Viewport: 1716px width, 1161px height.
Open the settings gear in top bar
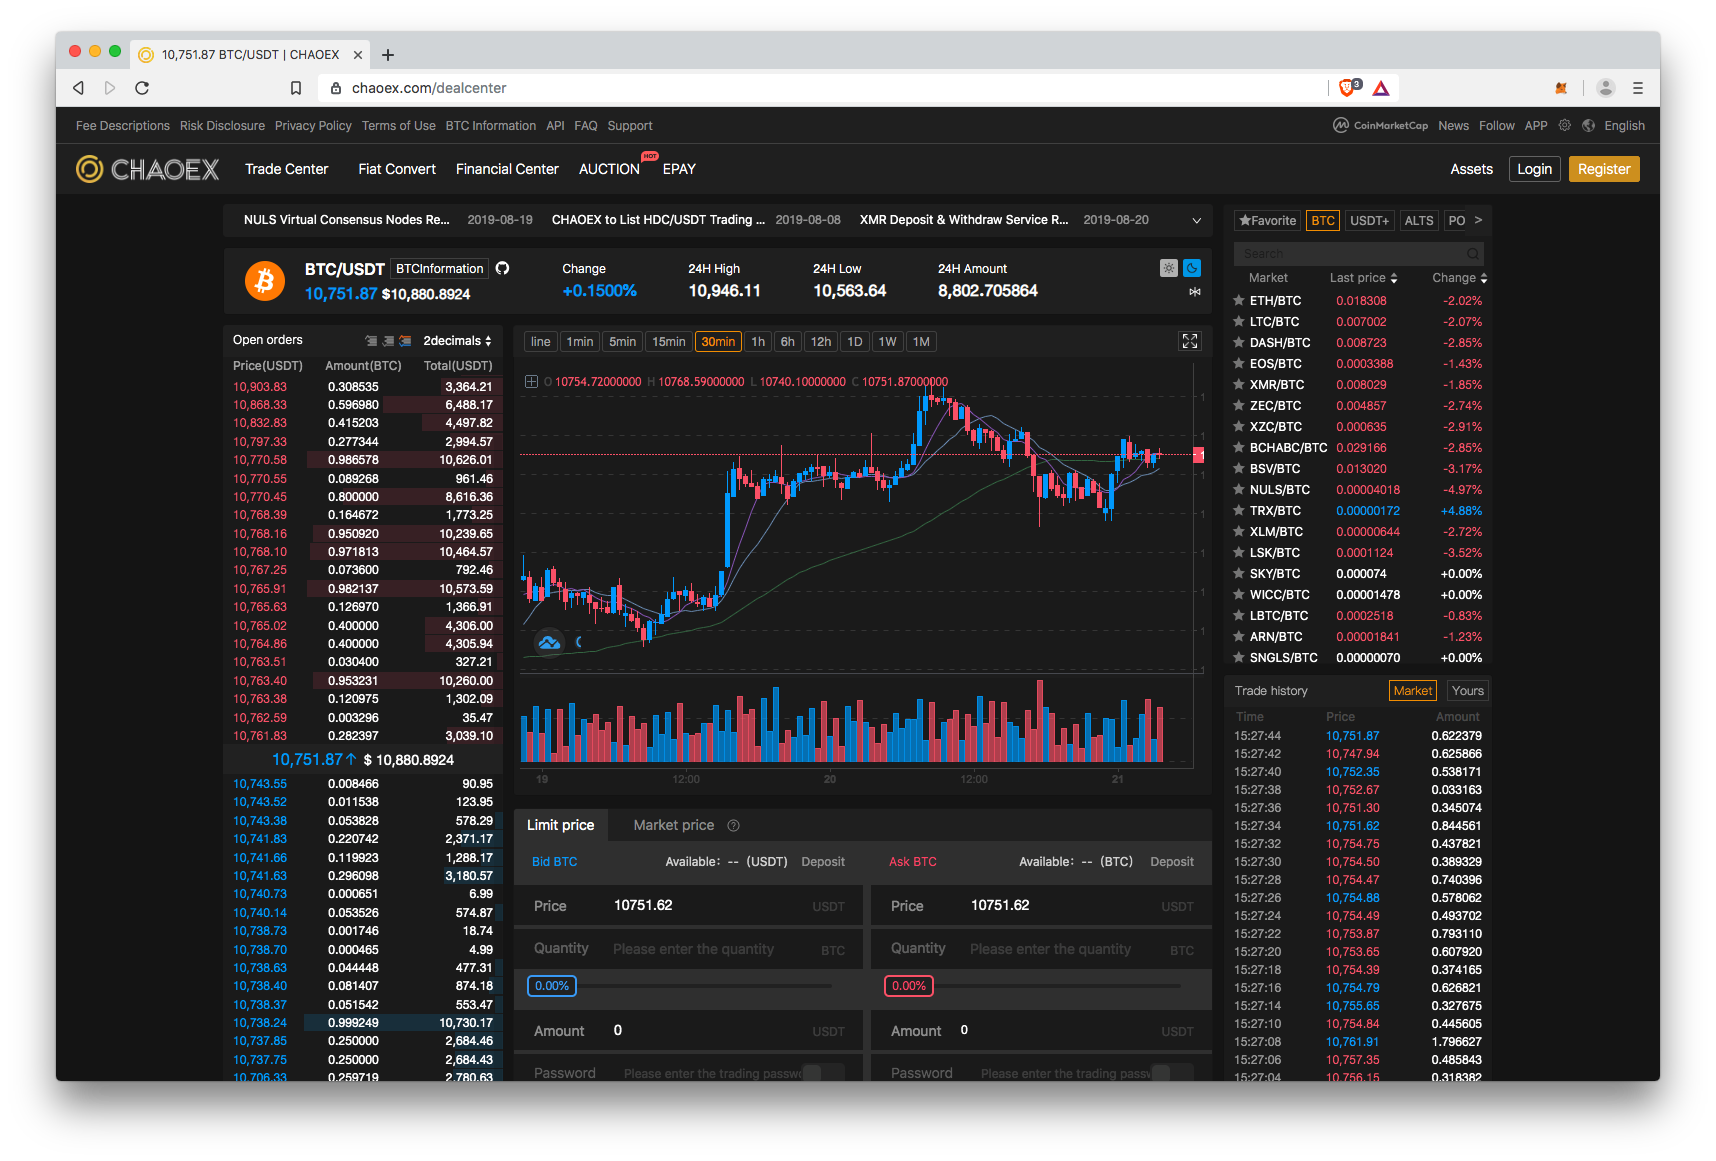[1564, 125]
